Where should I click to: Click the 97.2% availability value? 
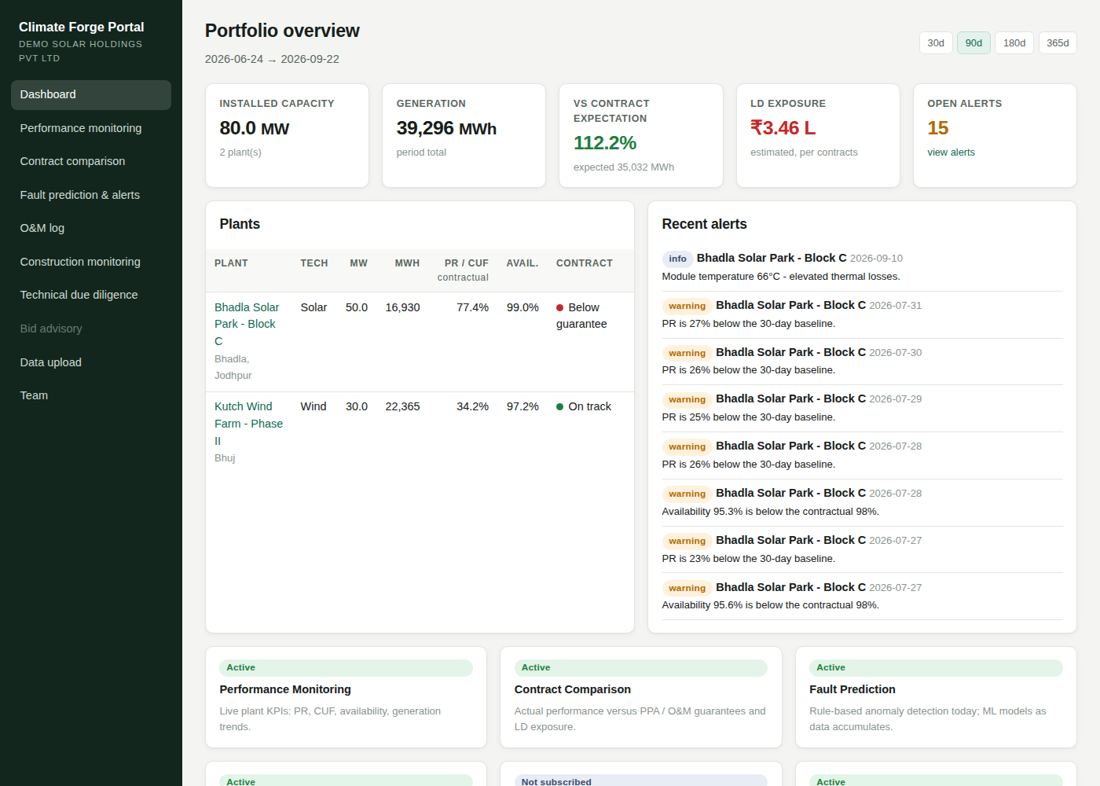point(523,406)
